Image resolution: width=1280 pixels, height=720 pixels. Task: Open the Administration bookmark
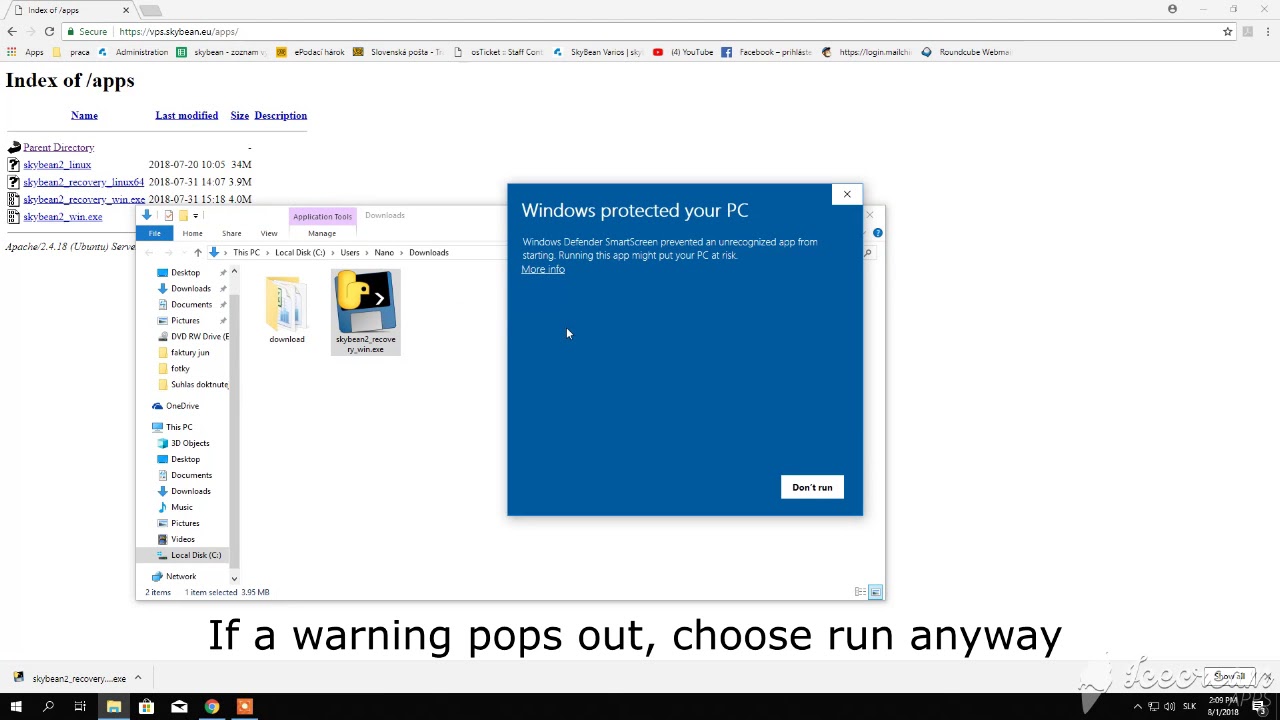(133, 52)
